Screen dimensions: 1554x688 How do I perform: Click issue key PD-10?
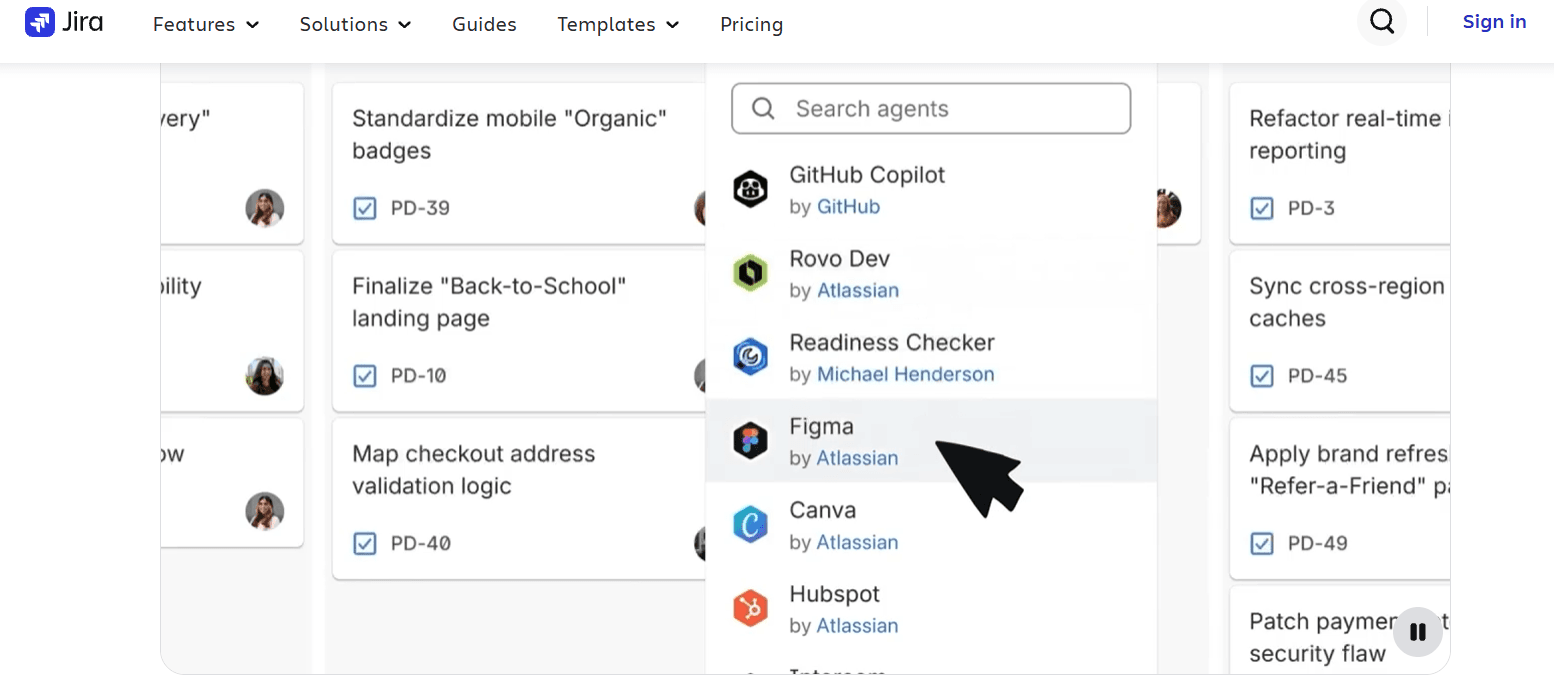(x=419, y=376)
